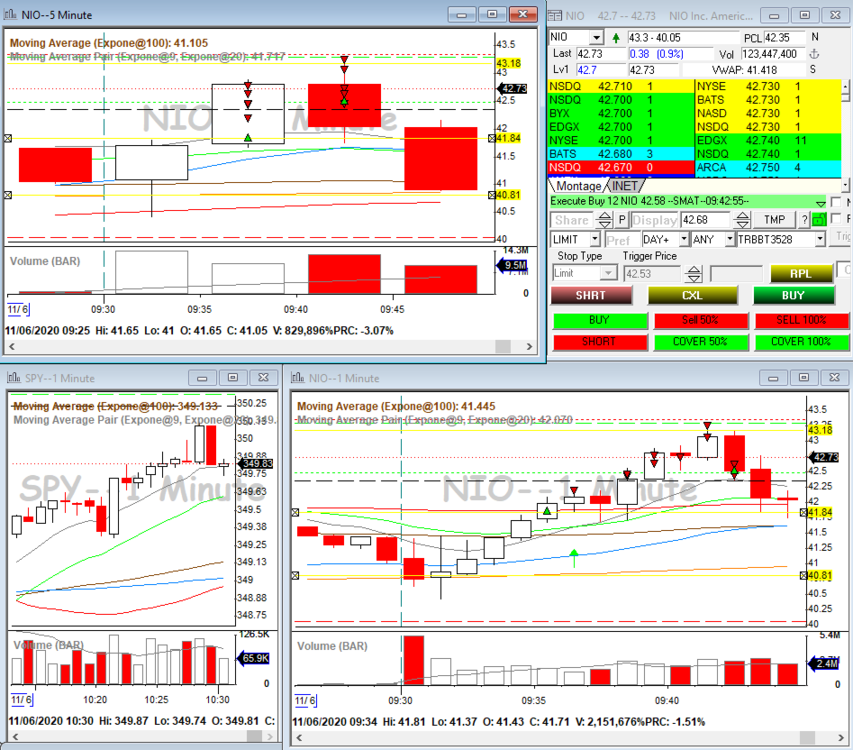Open the NIO symbol dropdown
Viewport: 853px width, 750px height.
[597, 37]
